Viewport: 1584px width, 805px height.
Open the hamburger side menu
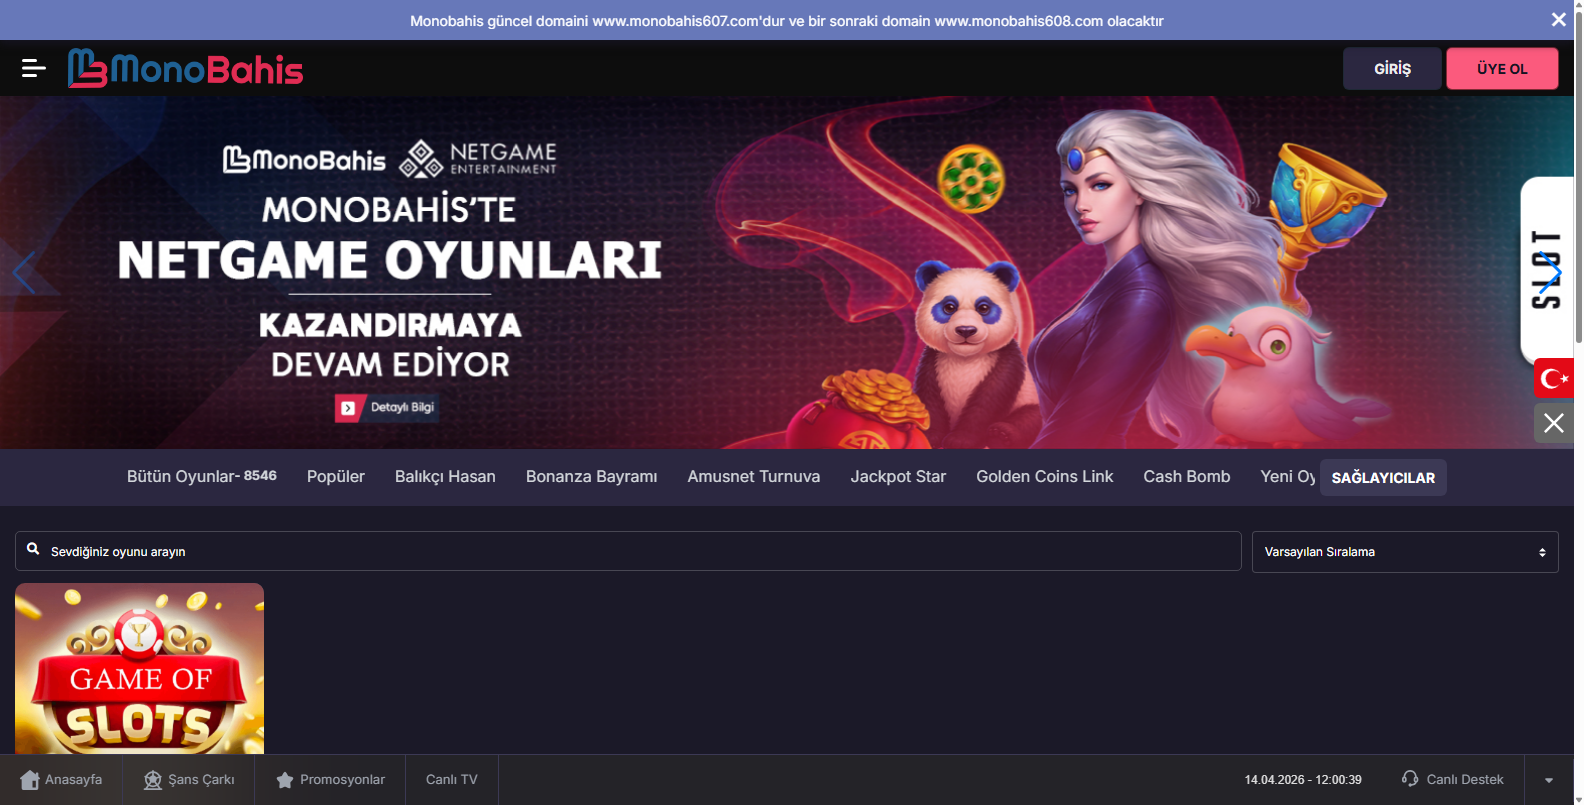click(x=33, y=68)
